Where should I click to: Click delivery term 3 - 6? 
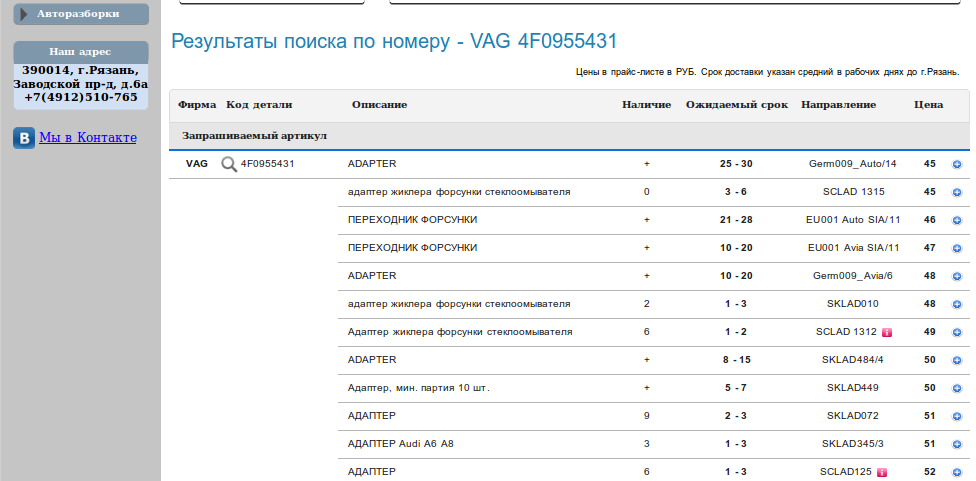[736, 192]
